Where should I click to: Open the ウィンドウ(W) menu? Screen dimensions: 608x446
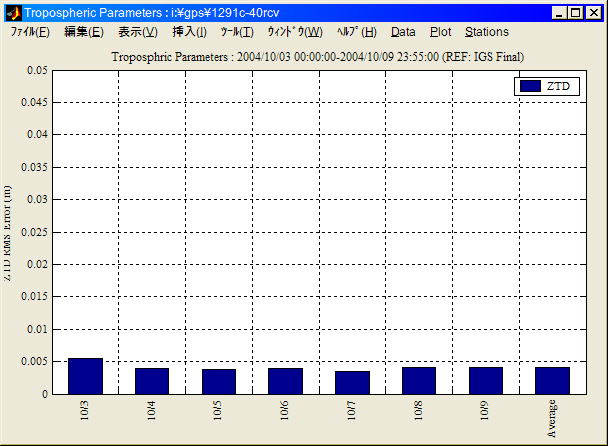click(x=294, y=32)
